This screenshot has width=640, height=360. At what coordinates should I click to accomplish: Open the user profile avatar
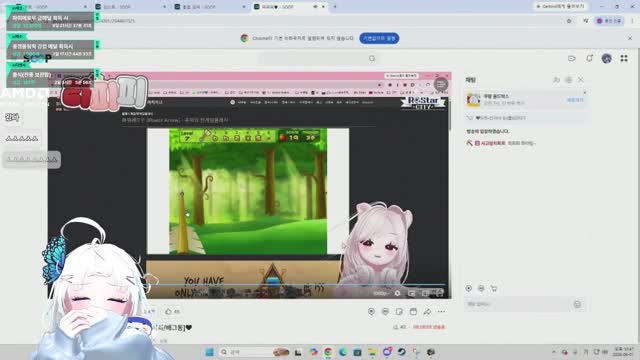[x=607, y=58]
